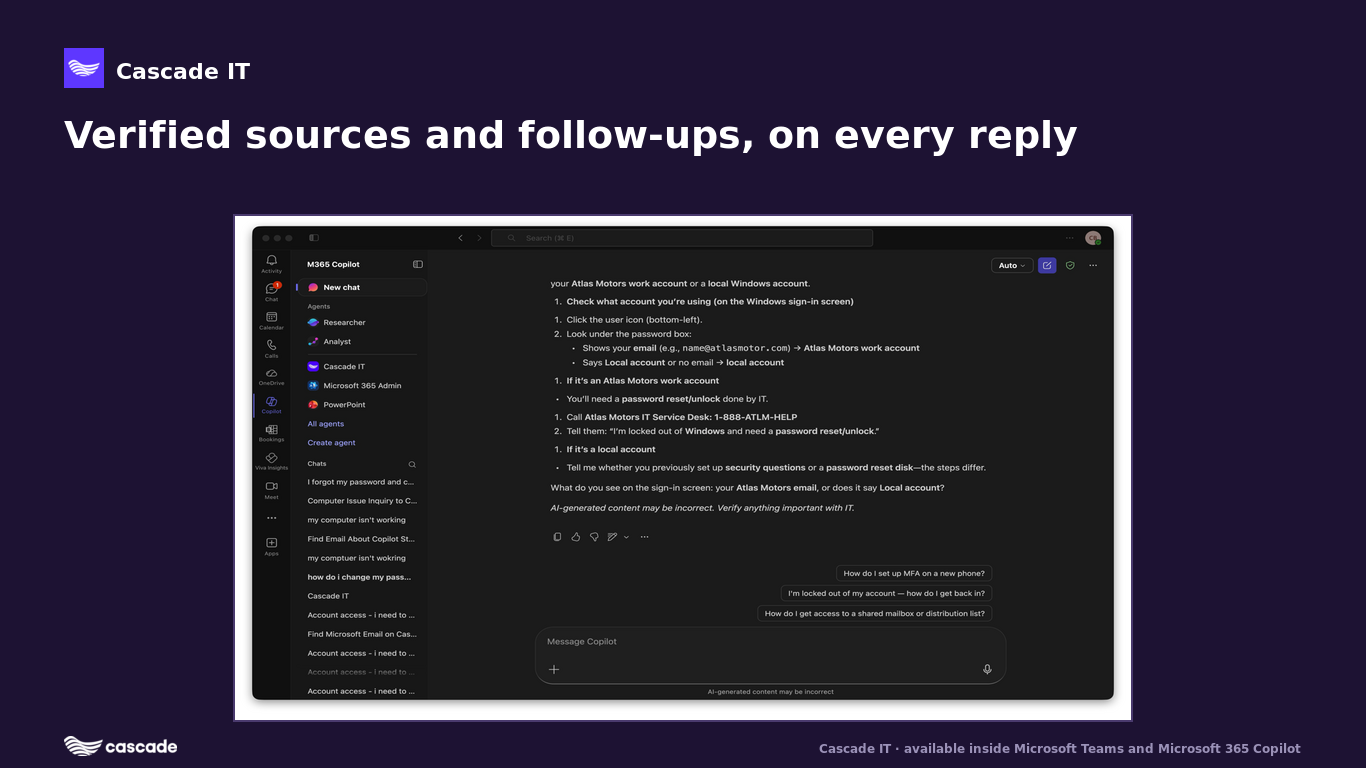Open the Activity feed in the left rail
This screenshot has height=768, width=1366.
271,264
